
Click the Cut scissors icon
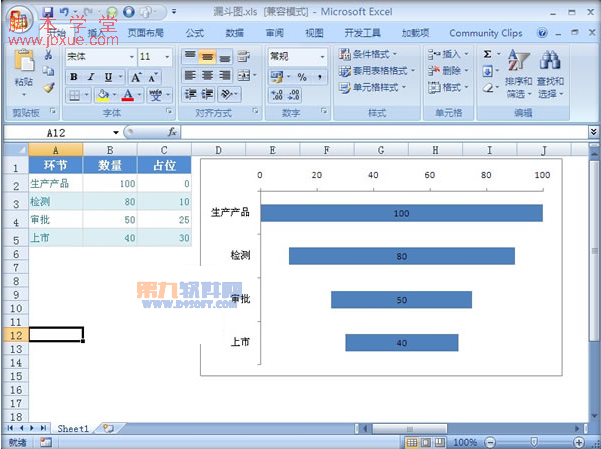[x=48, y=56]
